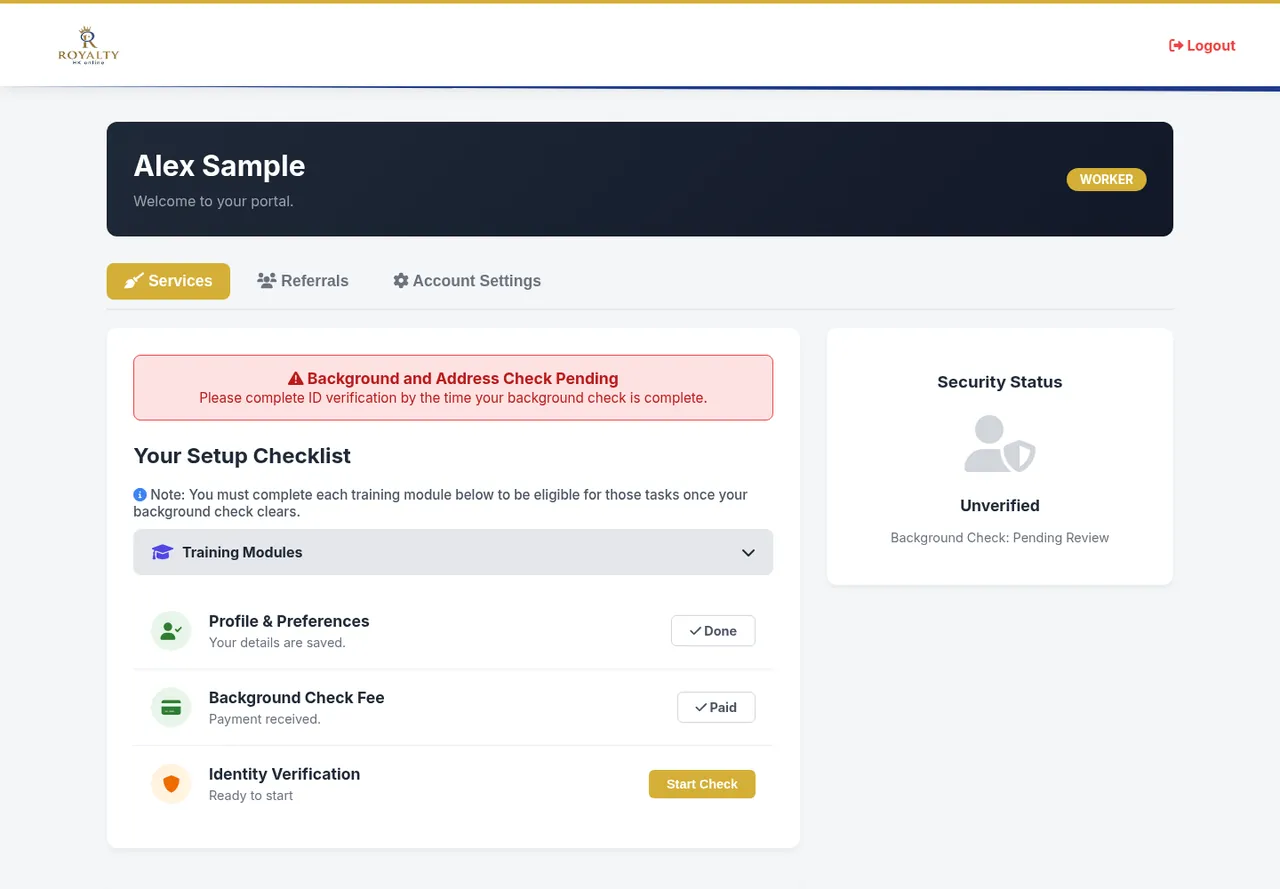Click the Background Check Fee title

pyautogui.click(x=297, y=698)
